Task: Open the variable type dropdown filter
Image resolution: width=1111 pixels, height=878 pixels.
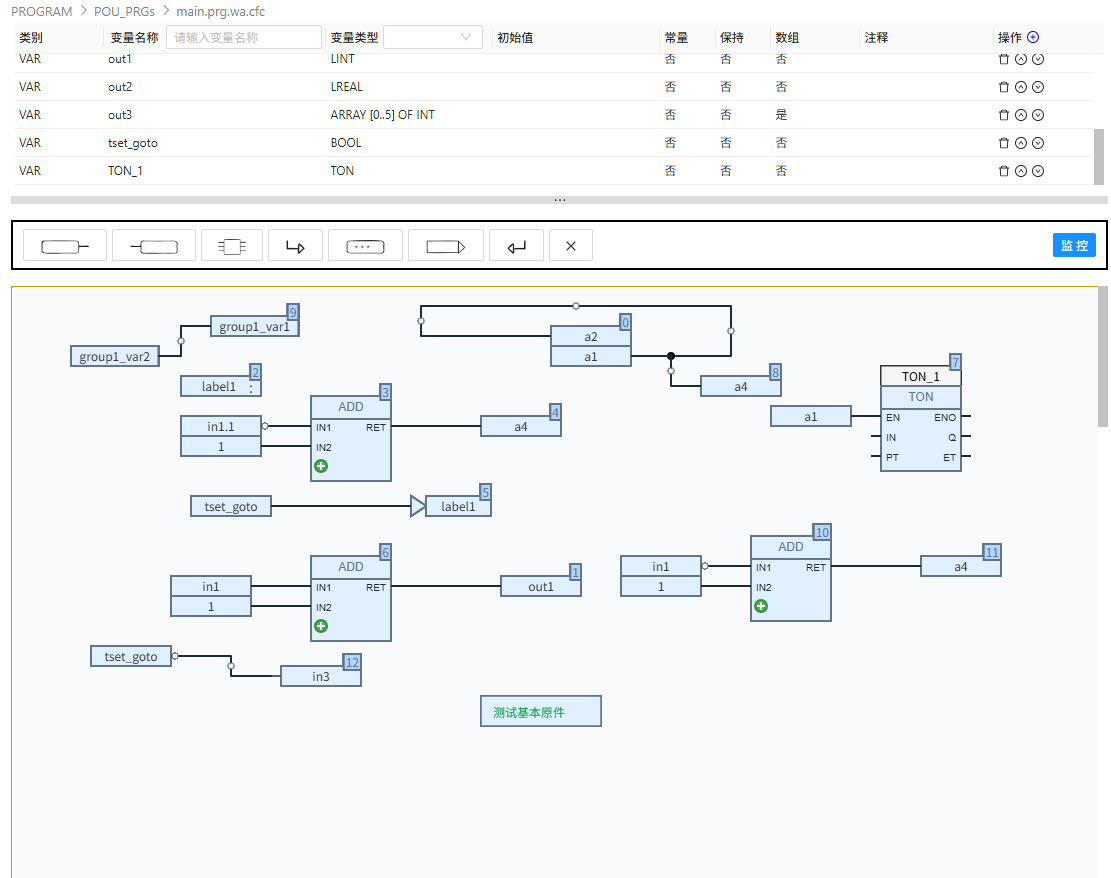Action: (x=433, y=37)
